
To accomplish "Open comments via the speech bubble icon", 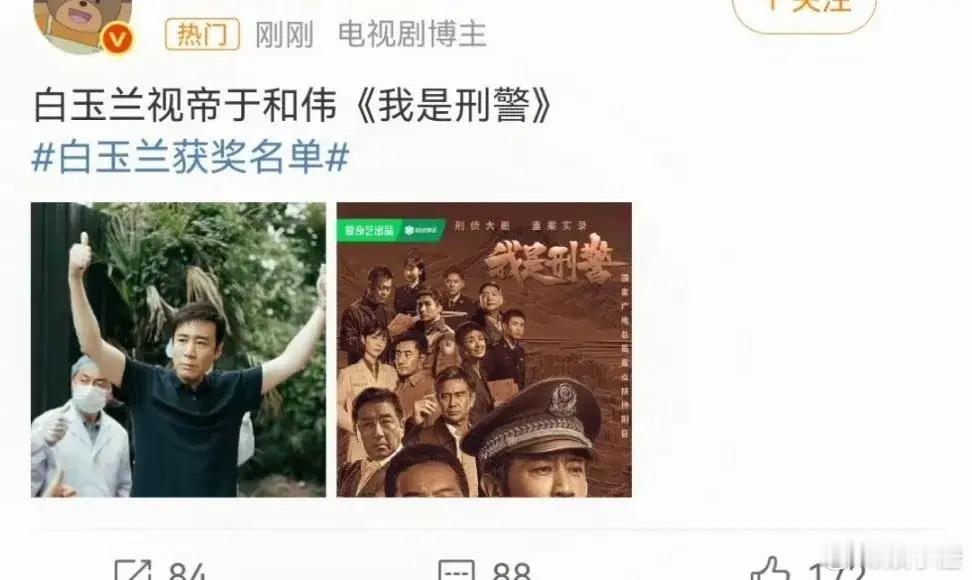I will click(x=456, y=570).
